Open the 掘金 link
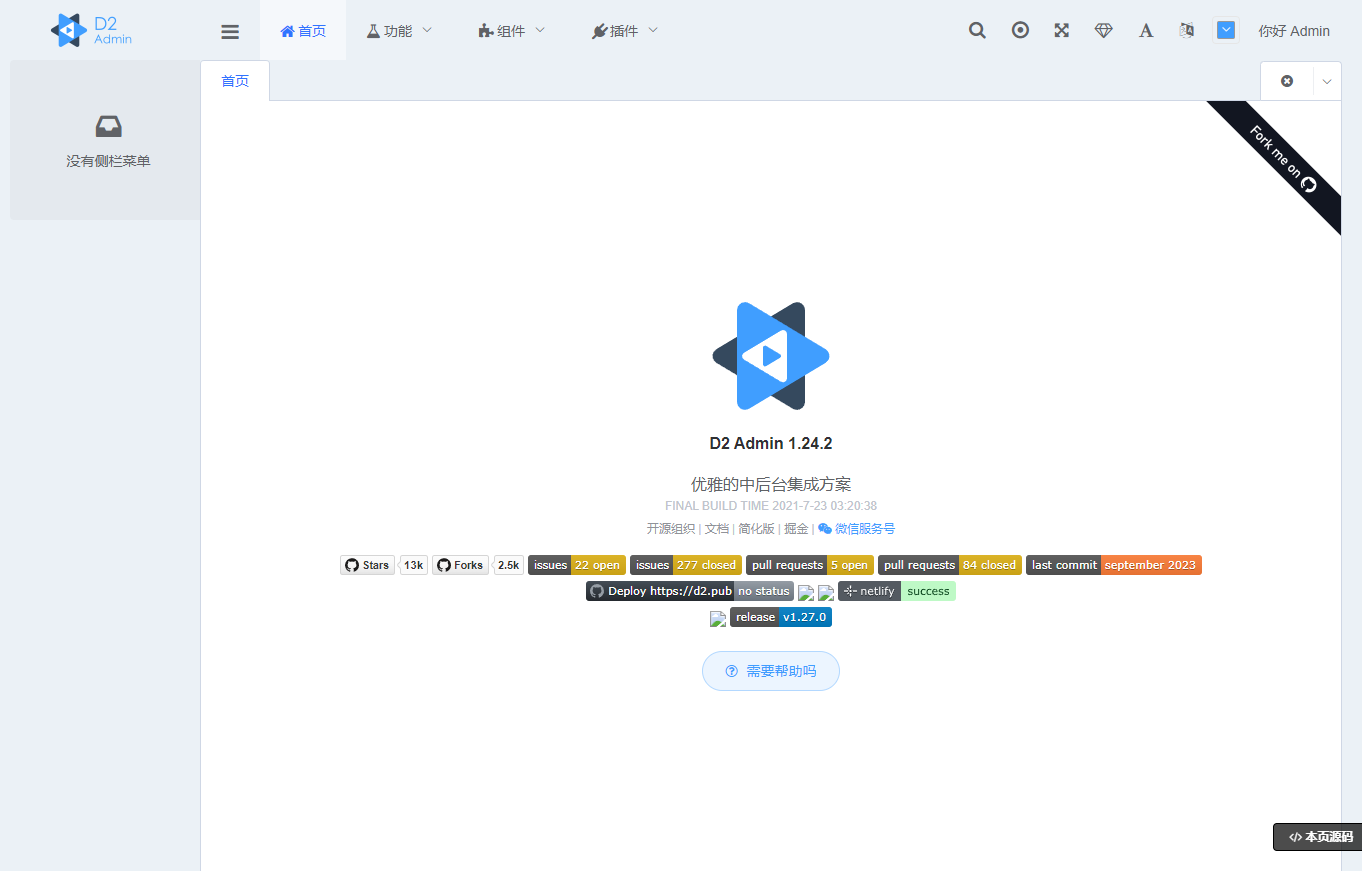Screen dimensions: 1362x871 tap(796, 529)
